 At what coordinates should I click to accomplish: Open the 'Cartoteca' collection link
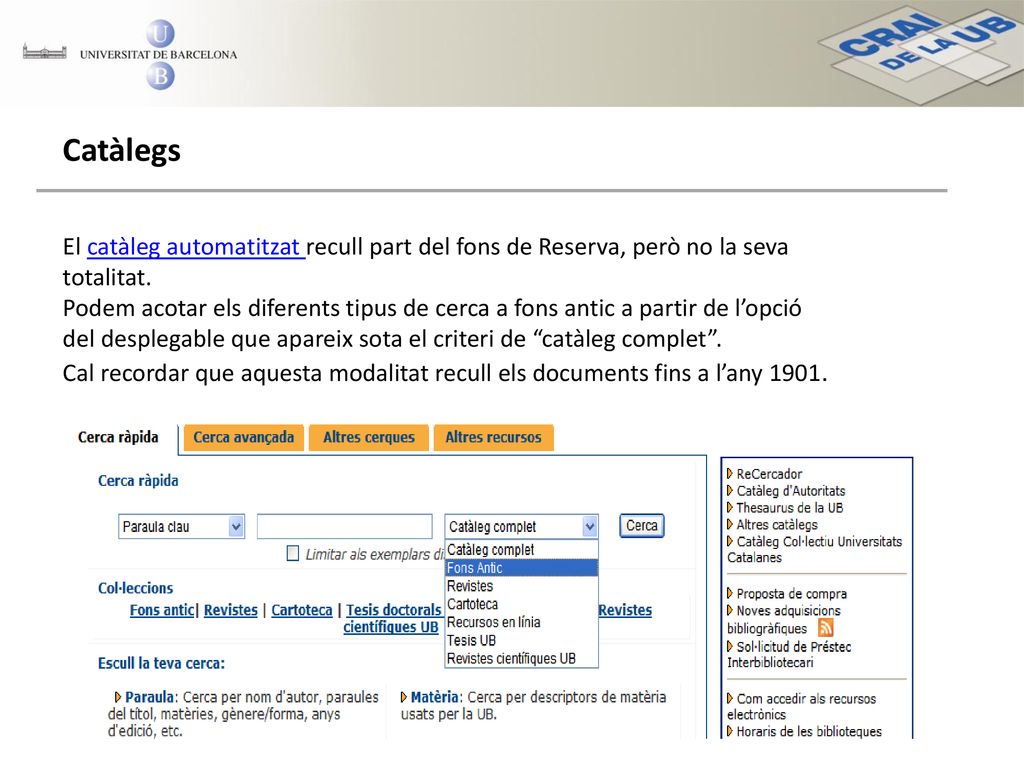point(302,610)
